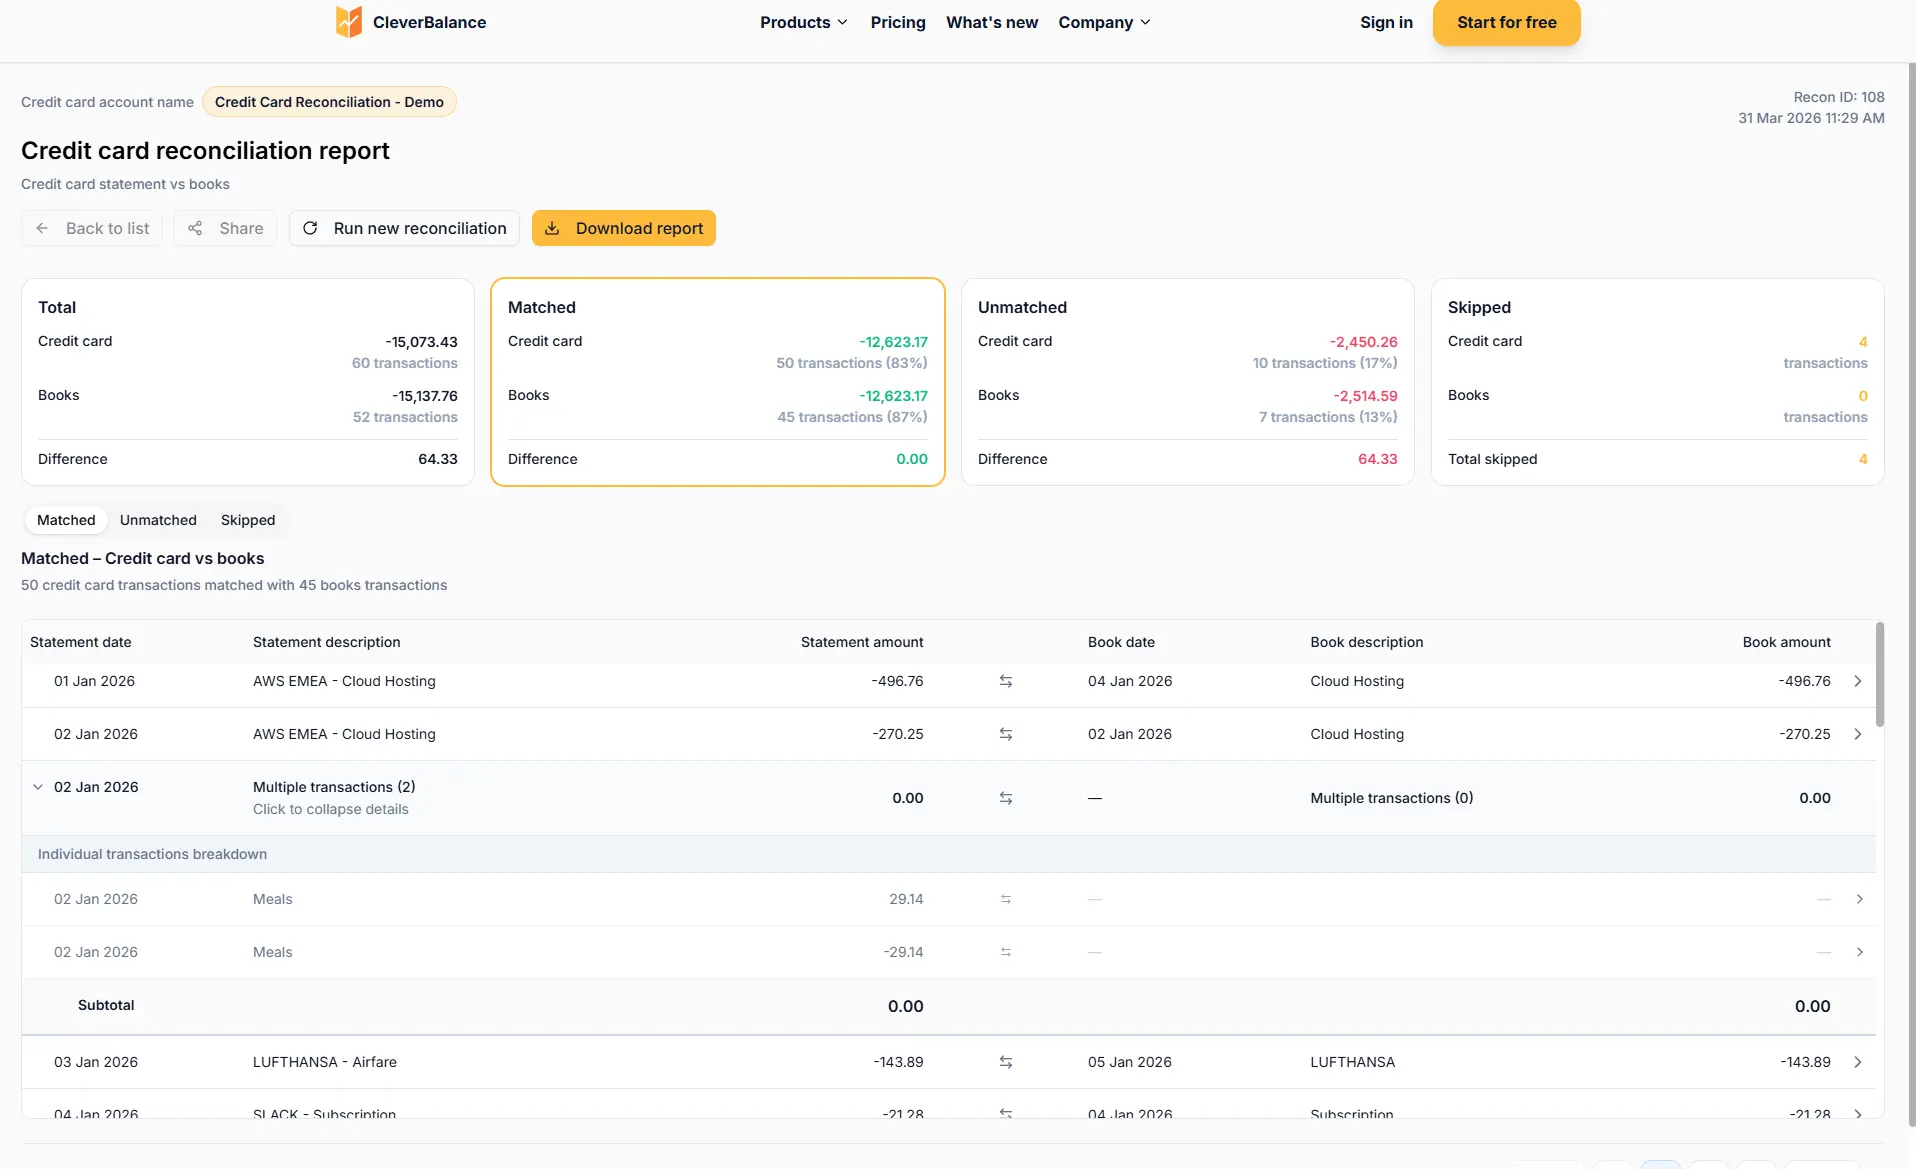Run new reconciliation

pos(405,228)
